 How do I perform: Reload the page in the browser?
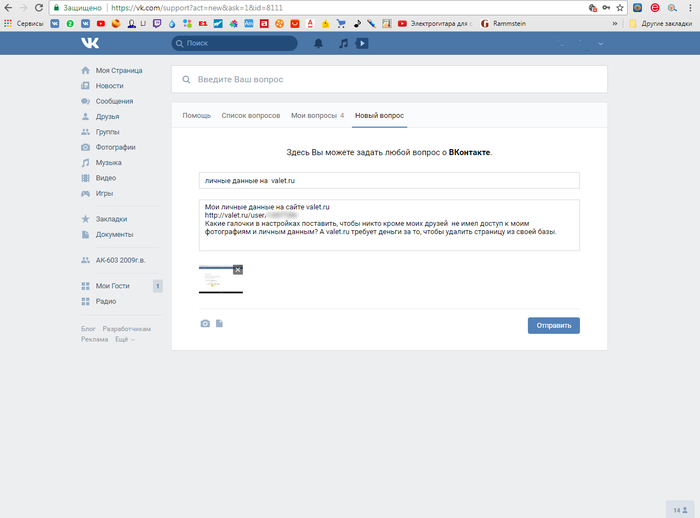[x=40, y=6]
